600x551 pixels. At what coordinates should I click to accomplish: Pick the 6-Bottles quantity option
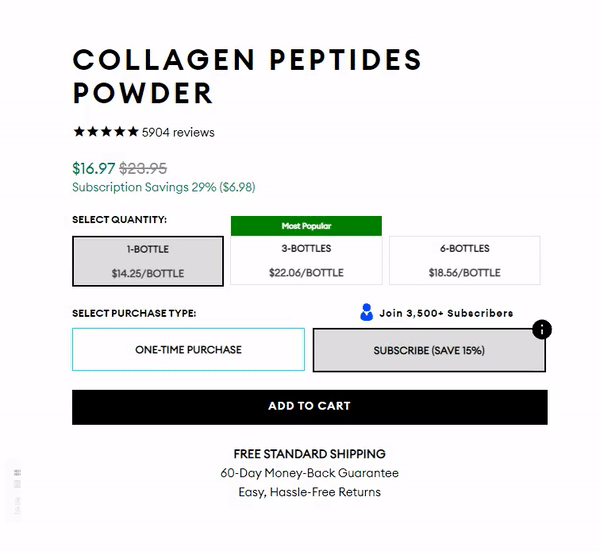[x=464, y=261]
